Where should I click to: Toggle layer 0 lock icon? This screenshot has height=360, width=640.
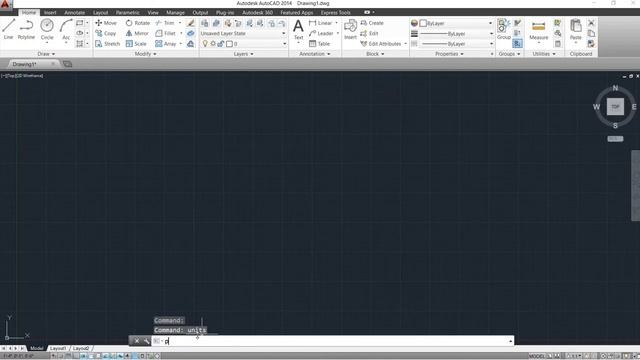(x=220, y=44)
